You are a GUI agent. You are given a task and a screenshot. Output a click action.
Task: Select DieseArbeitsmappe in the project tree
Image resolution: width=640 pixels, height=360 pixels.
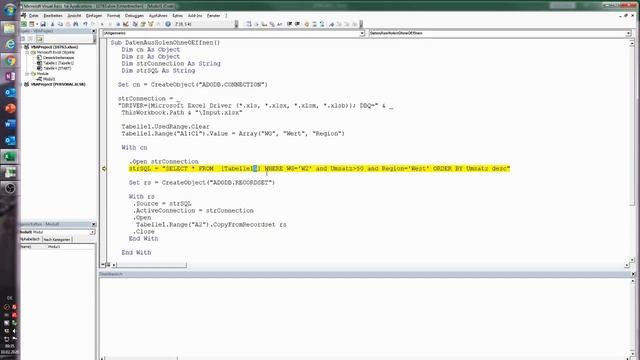(58, 58)
